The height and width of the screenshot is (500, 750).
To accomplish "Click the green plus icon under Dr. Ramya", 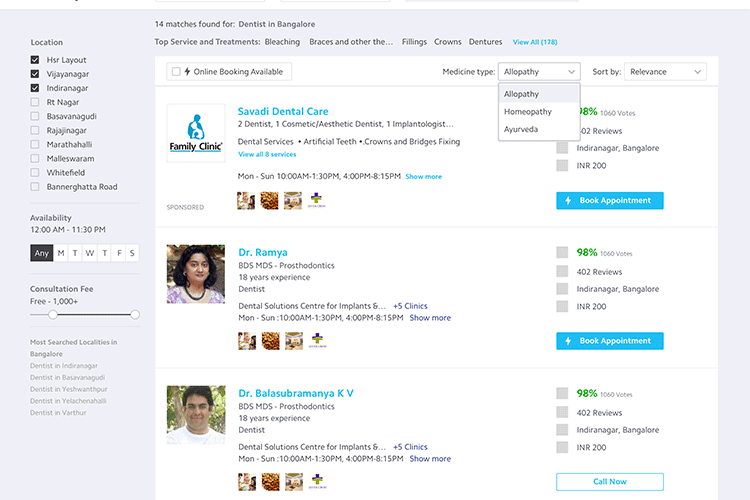I will point(316,341).
